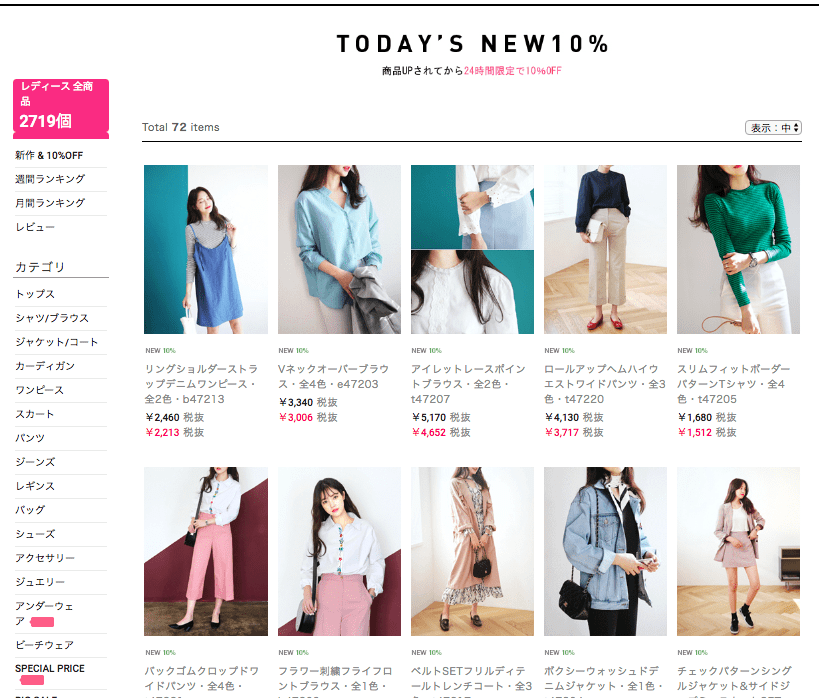This screenshot has height=698, width=819.
Task: Open the 表示：中 display size dropdown
Action: (x=773, y=127)
